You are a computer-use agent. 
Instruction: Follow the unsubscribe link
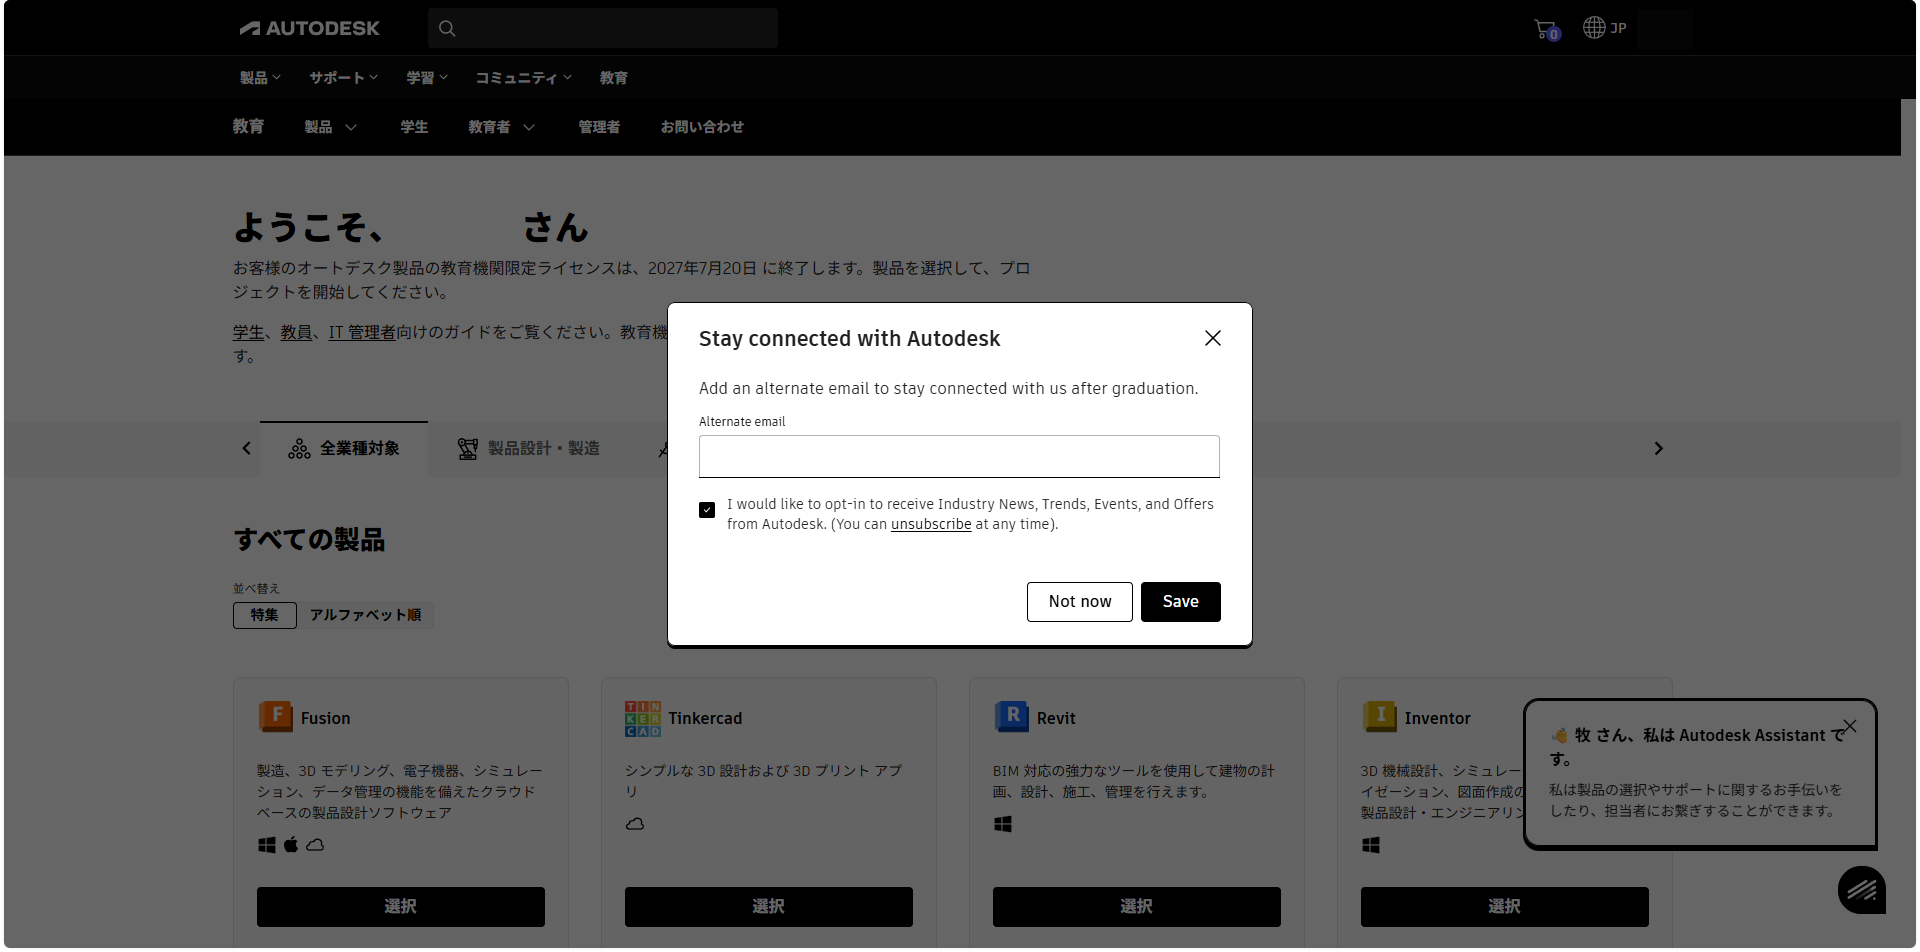point(931,524)
